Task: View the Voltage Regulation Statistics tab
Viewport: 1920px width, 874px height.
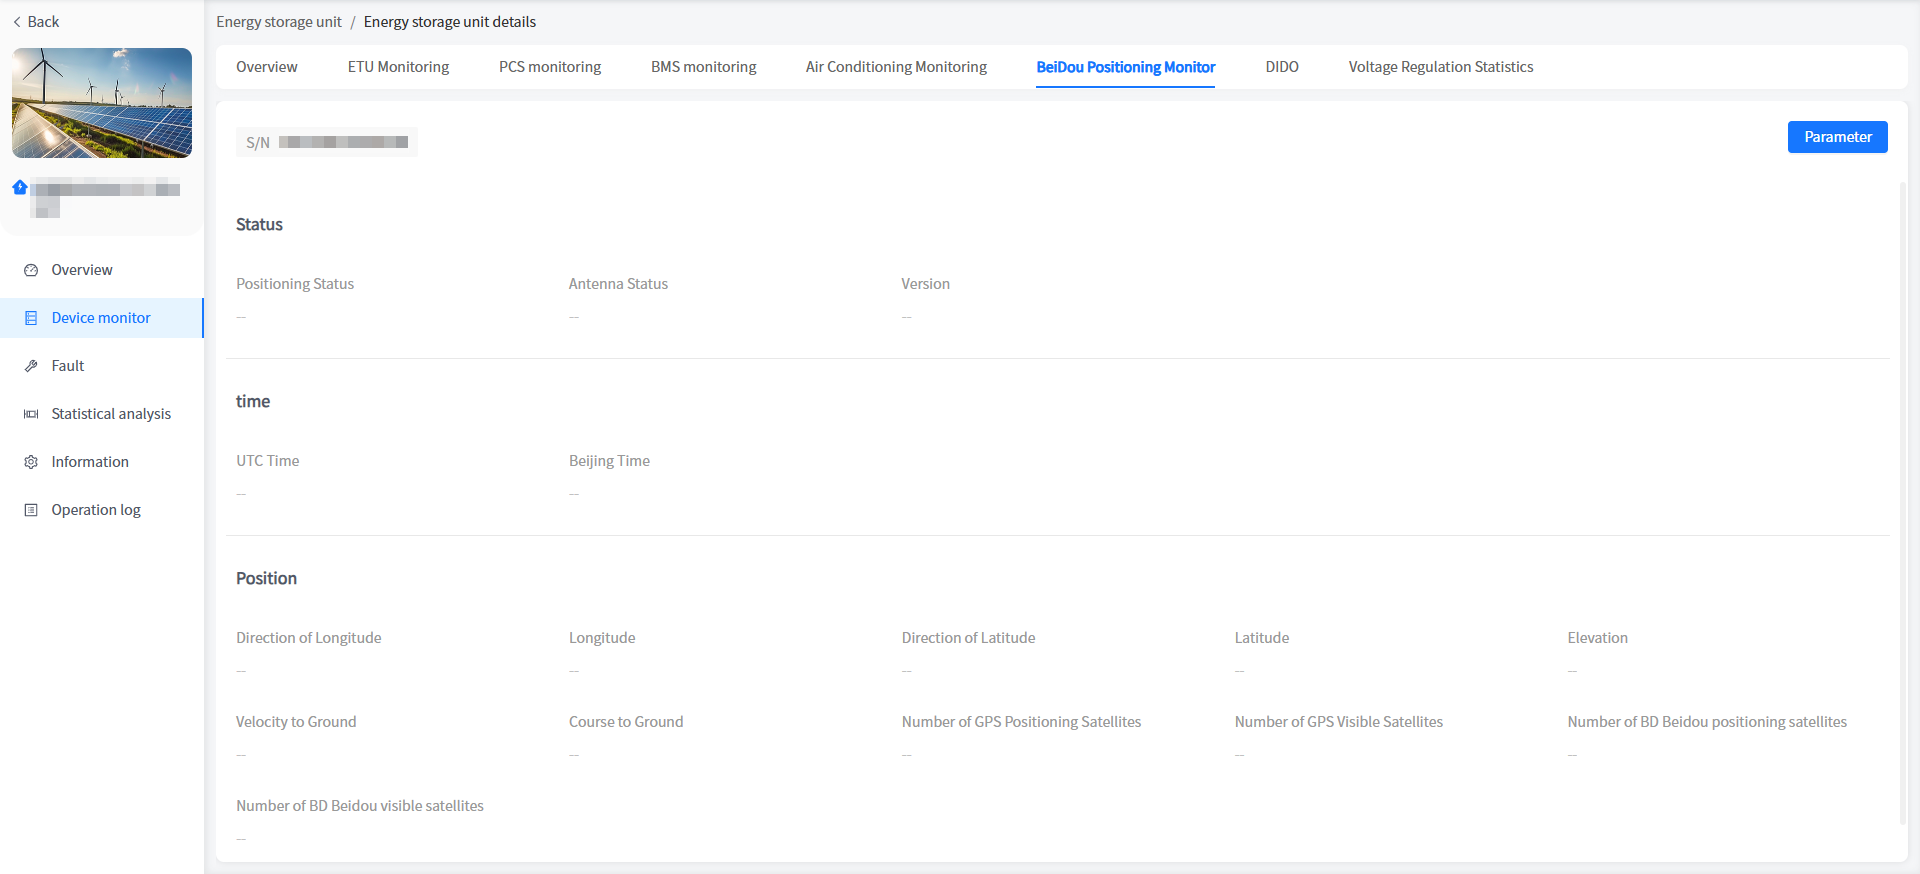Action: 1440,67
